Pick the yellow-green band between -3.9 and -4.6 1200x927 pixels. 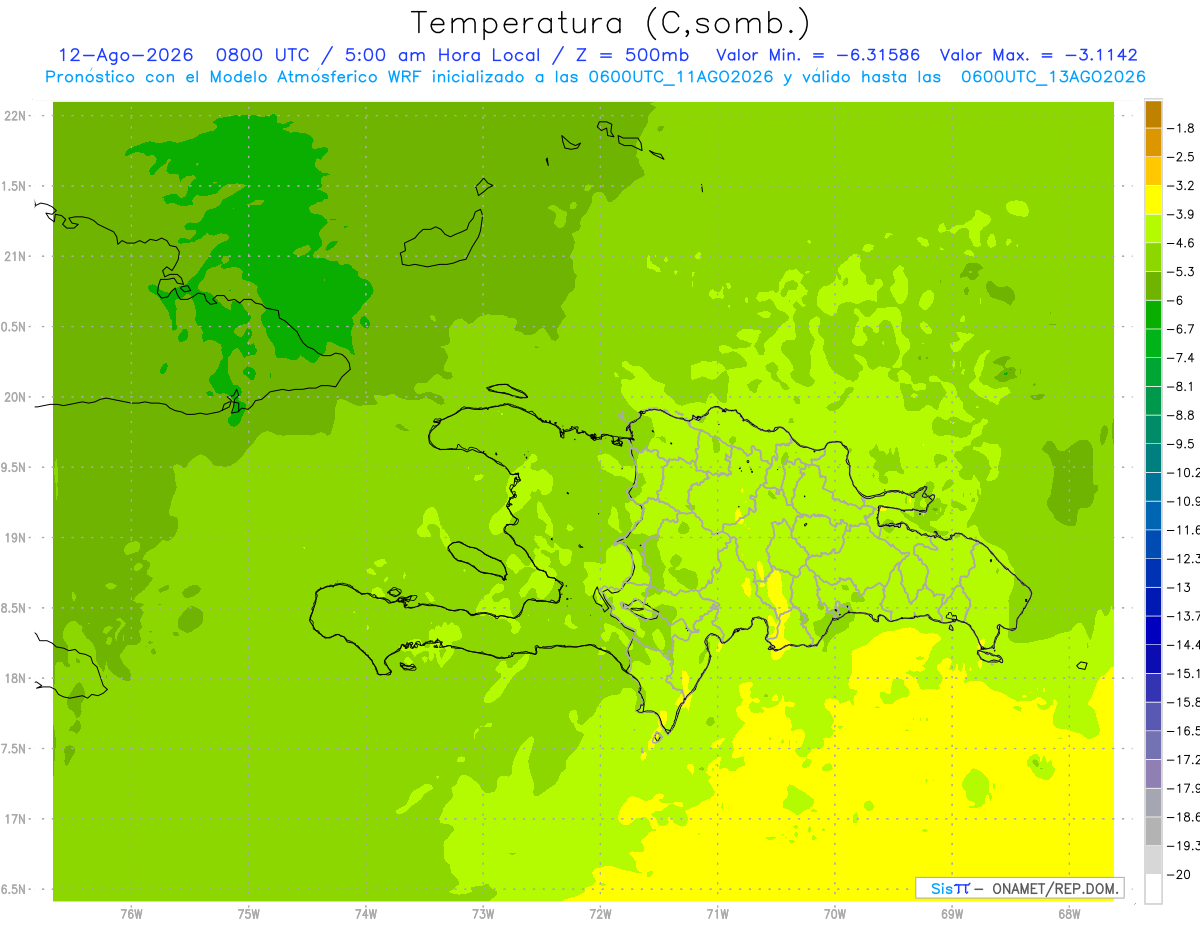pos(1153,228)
